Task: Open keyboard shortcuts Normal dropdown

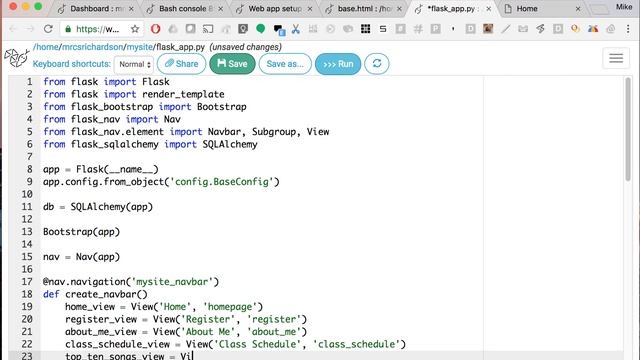Action: pos(134,64)
